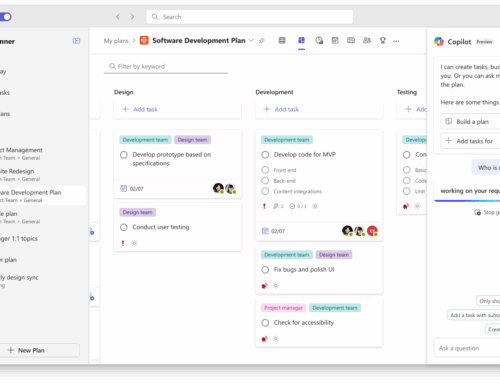The width and height of the screenshot is (500, 383).
Task: Open the People view icon
Action: pyautogui.click(x=367, y=40)
